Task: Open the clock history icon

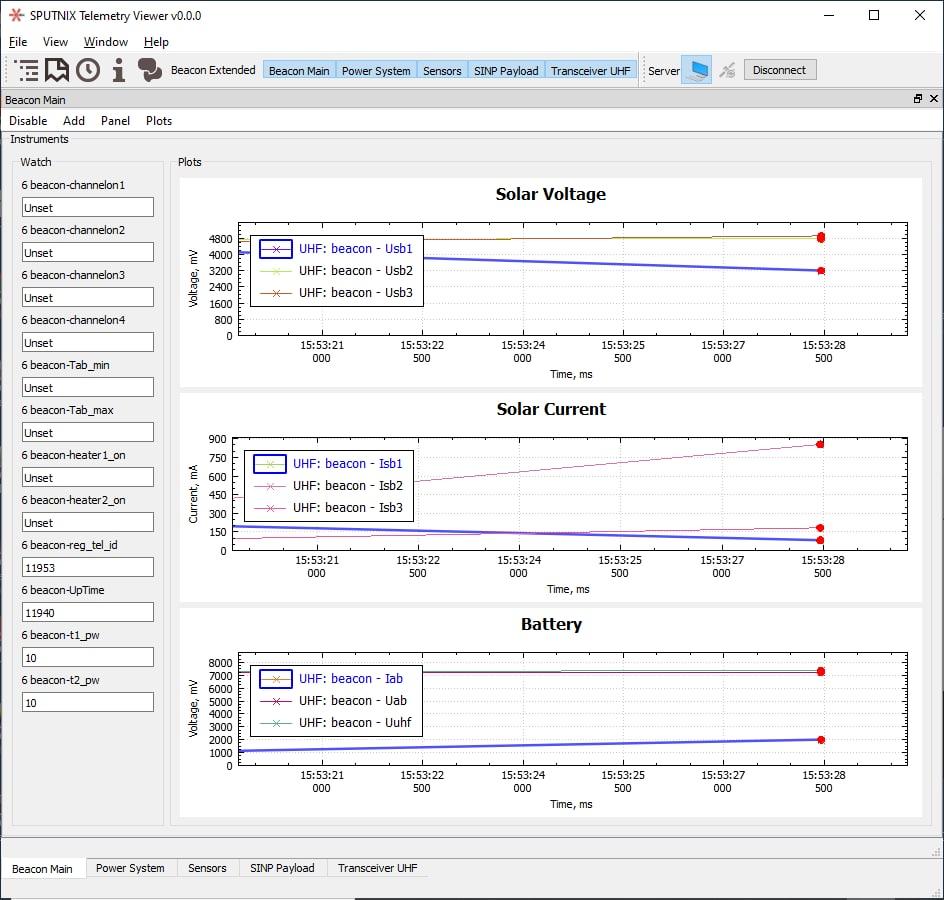Action: tap(88, 70)
